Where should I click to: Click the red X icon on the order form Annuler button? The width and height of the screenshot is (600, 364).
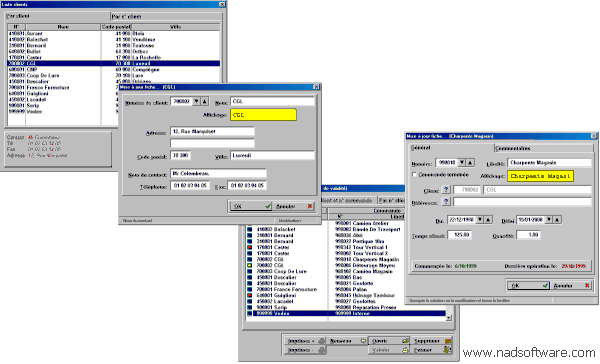(587, 286)
